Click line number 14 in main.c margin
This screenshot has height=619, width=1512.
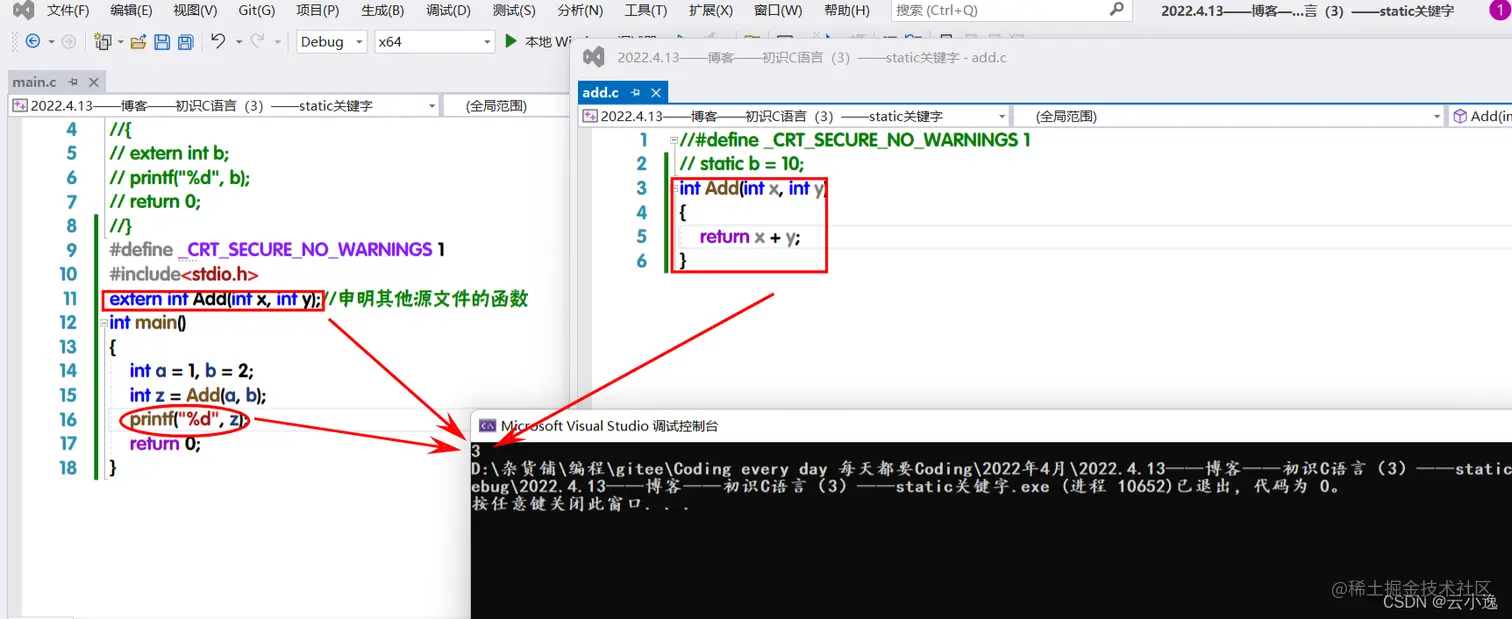click(x=67, y=371)
